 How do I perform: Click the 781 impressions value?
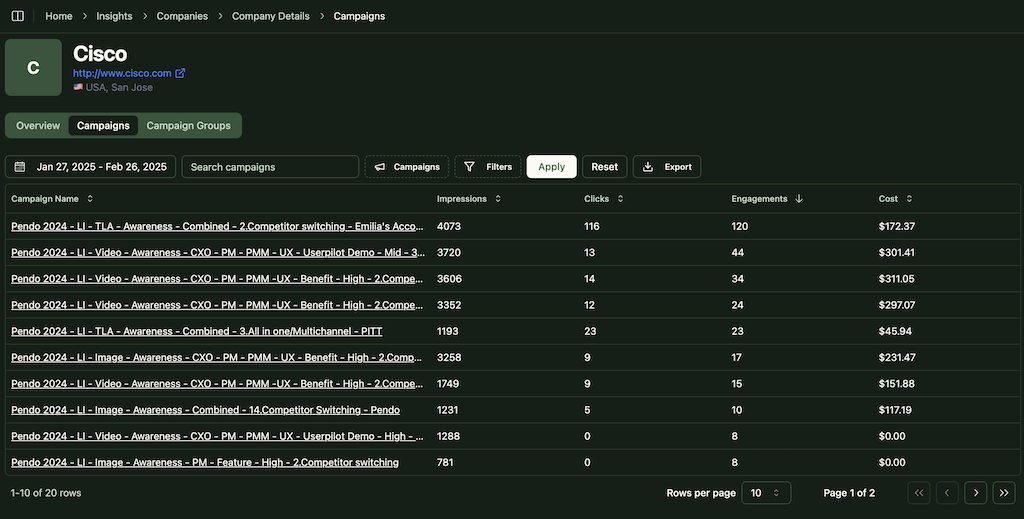pos(445,462)
